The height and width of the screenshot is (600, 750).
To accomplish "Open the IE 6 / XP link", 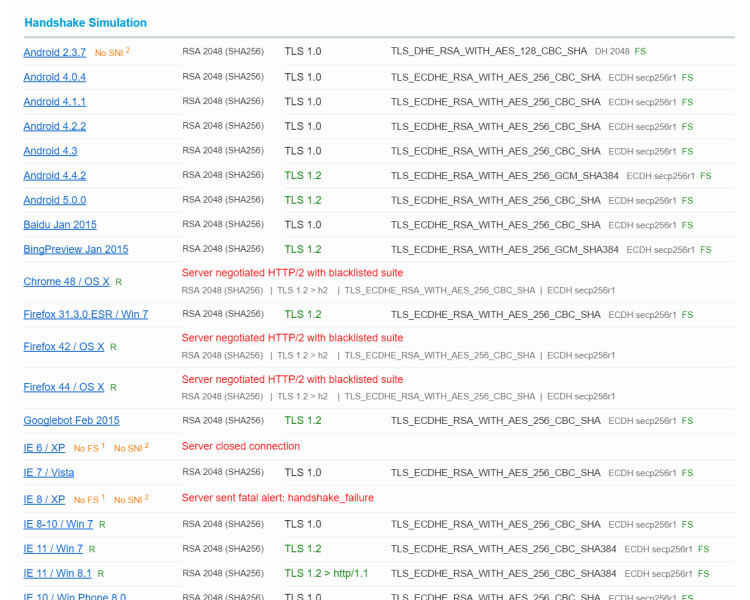I will point(44,448).
